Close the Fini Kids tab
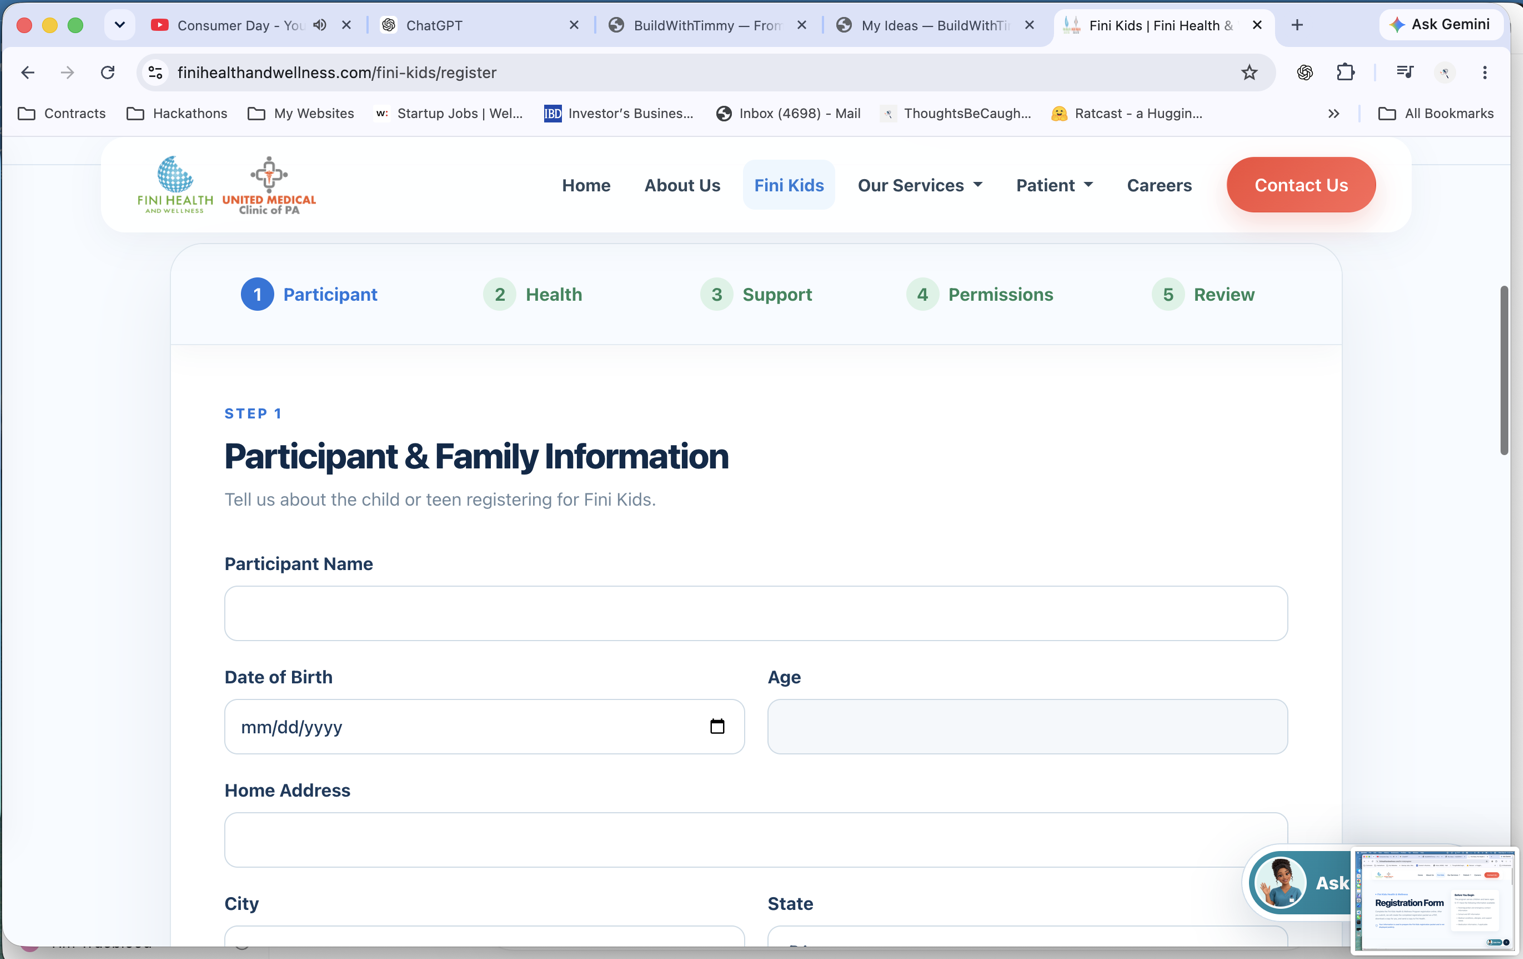Screen dimensions: 1523x959 pos(1257,25)
